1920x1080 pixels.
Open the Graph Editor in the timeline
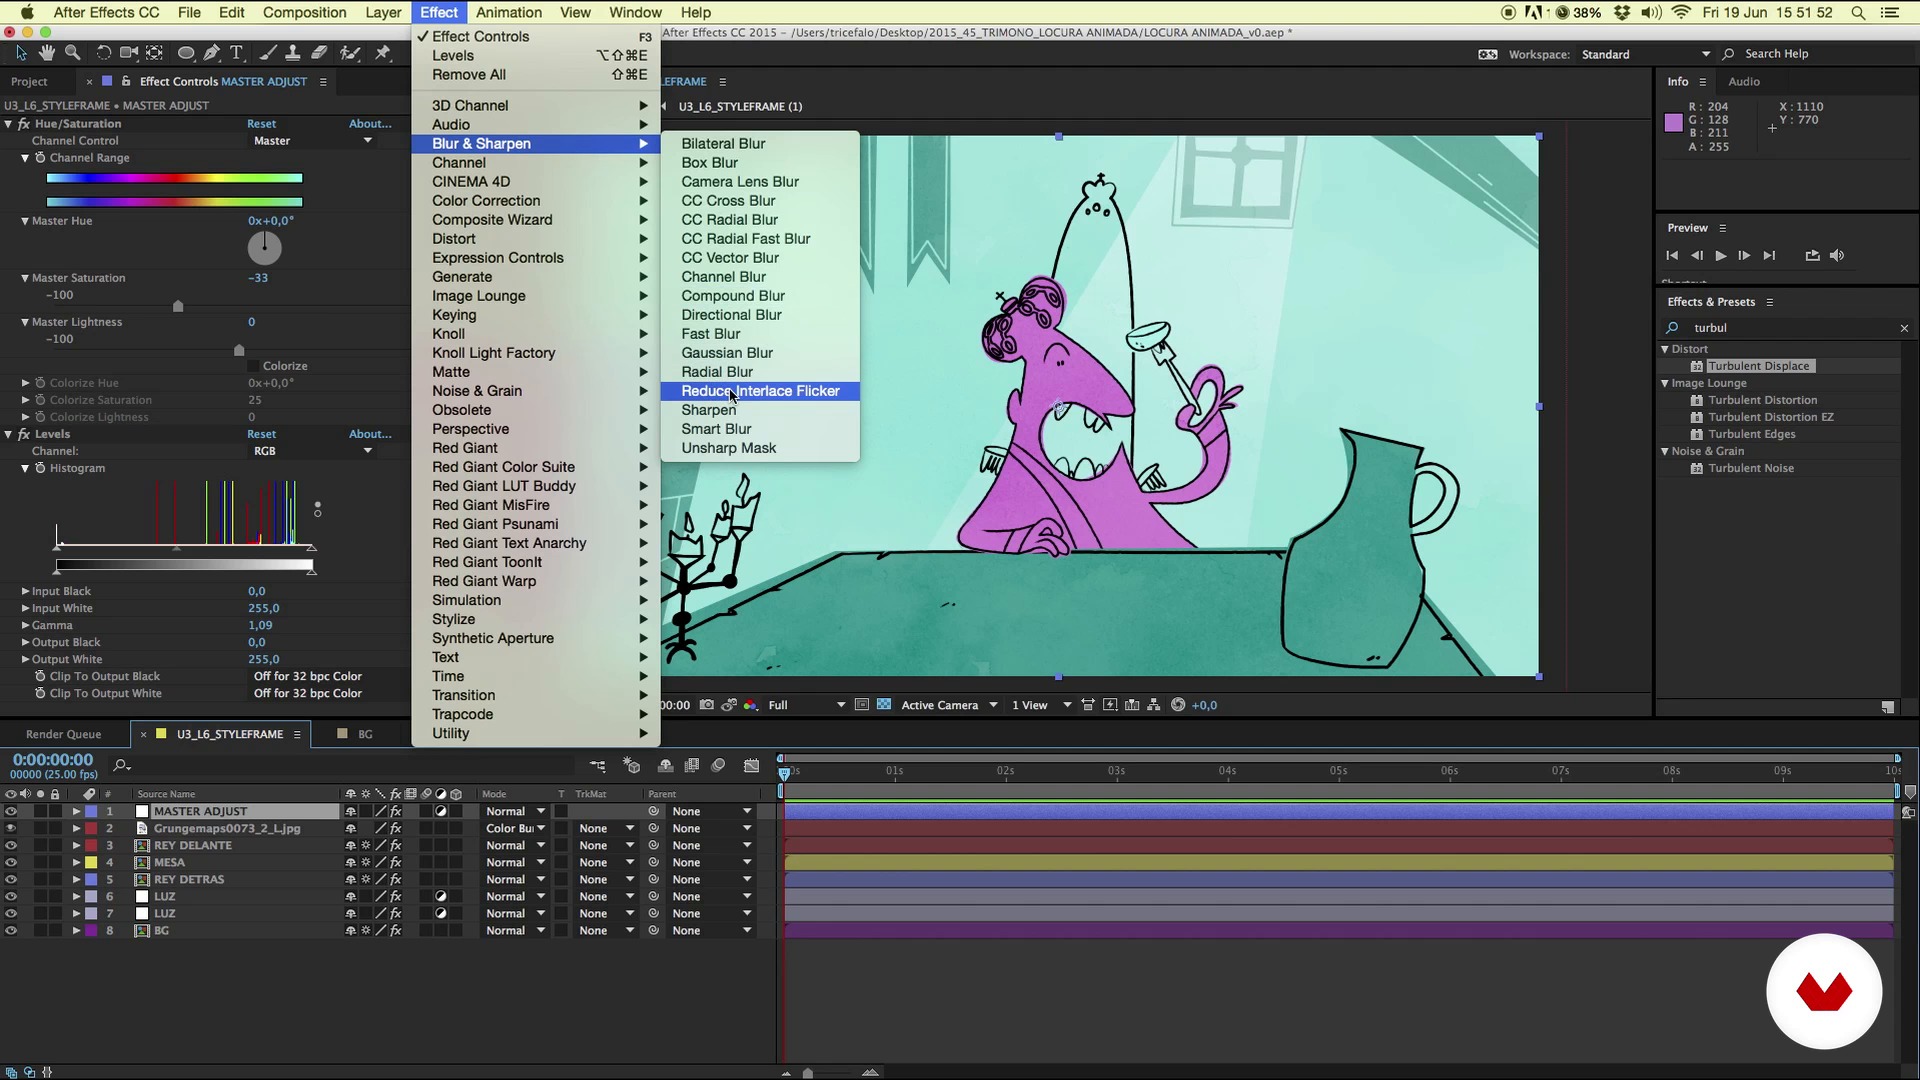click(x=752, y=766)
